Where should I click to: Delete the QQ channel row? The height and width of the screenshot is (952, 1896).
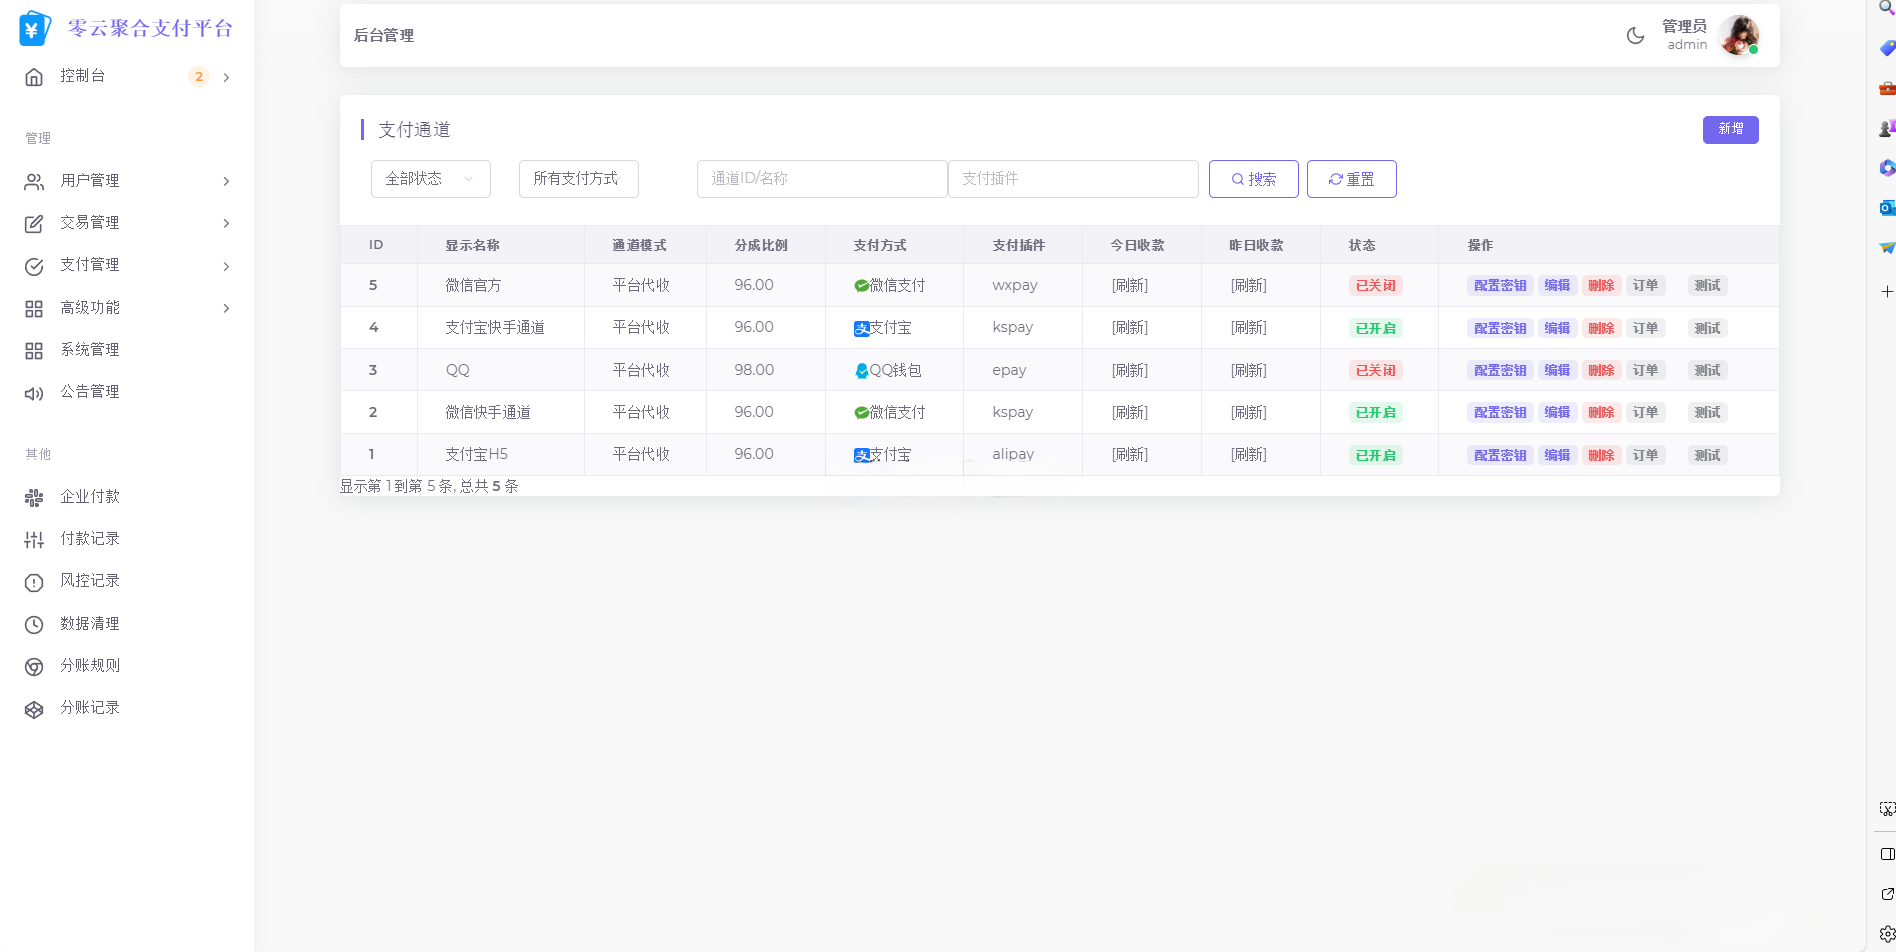point(1601,370)
